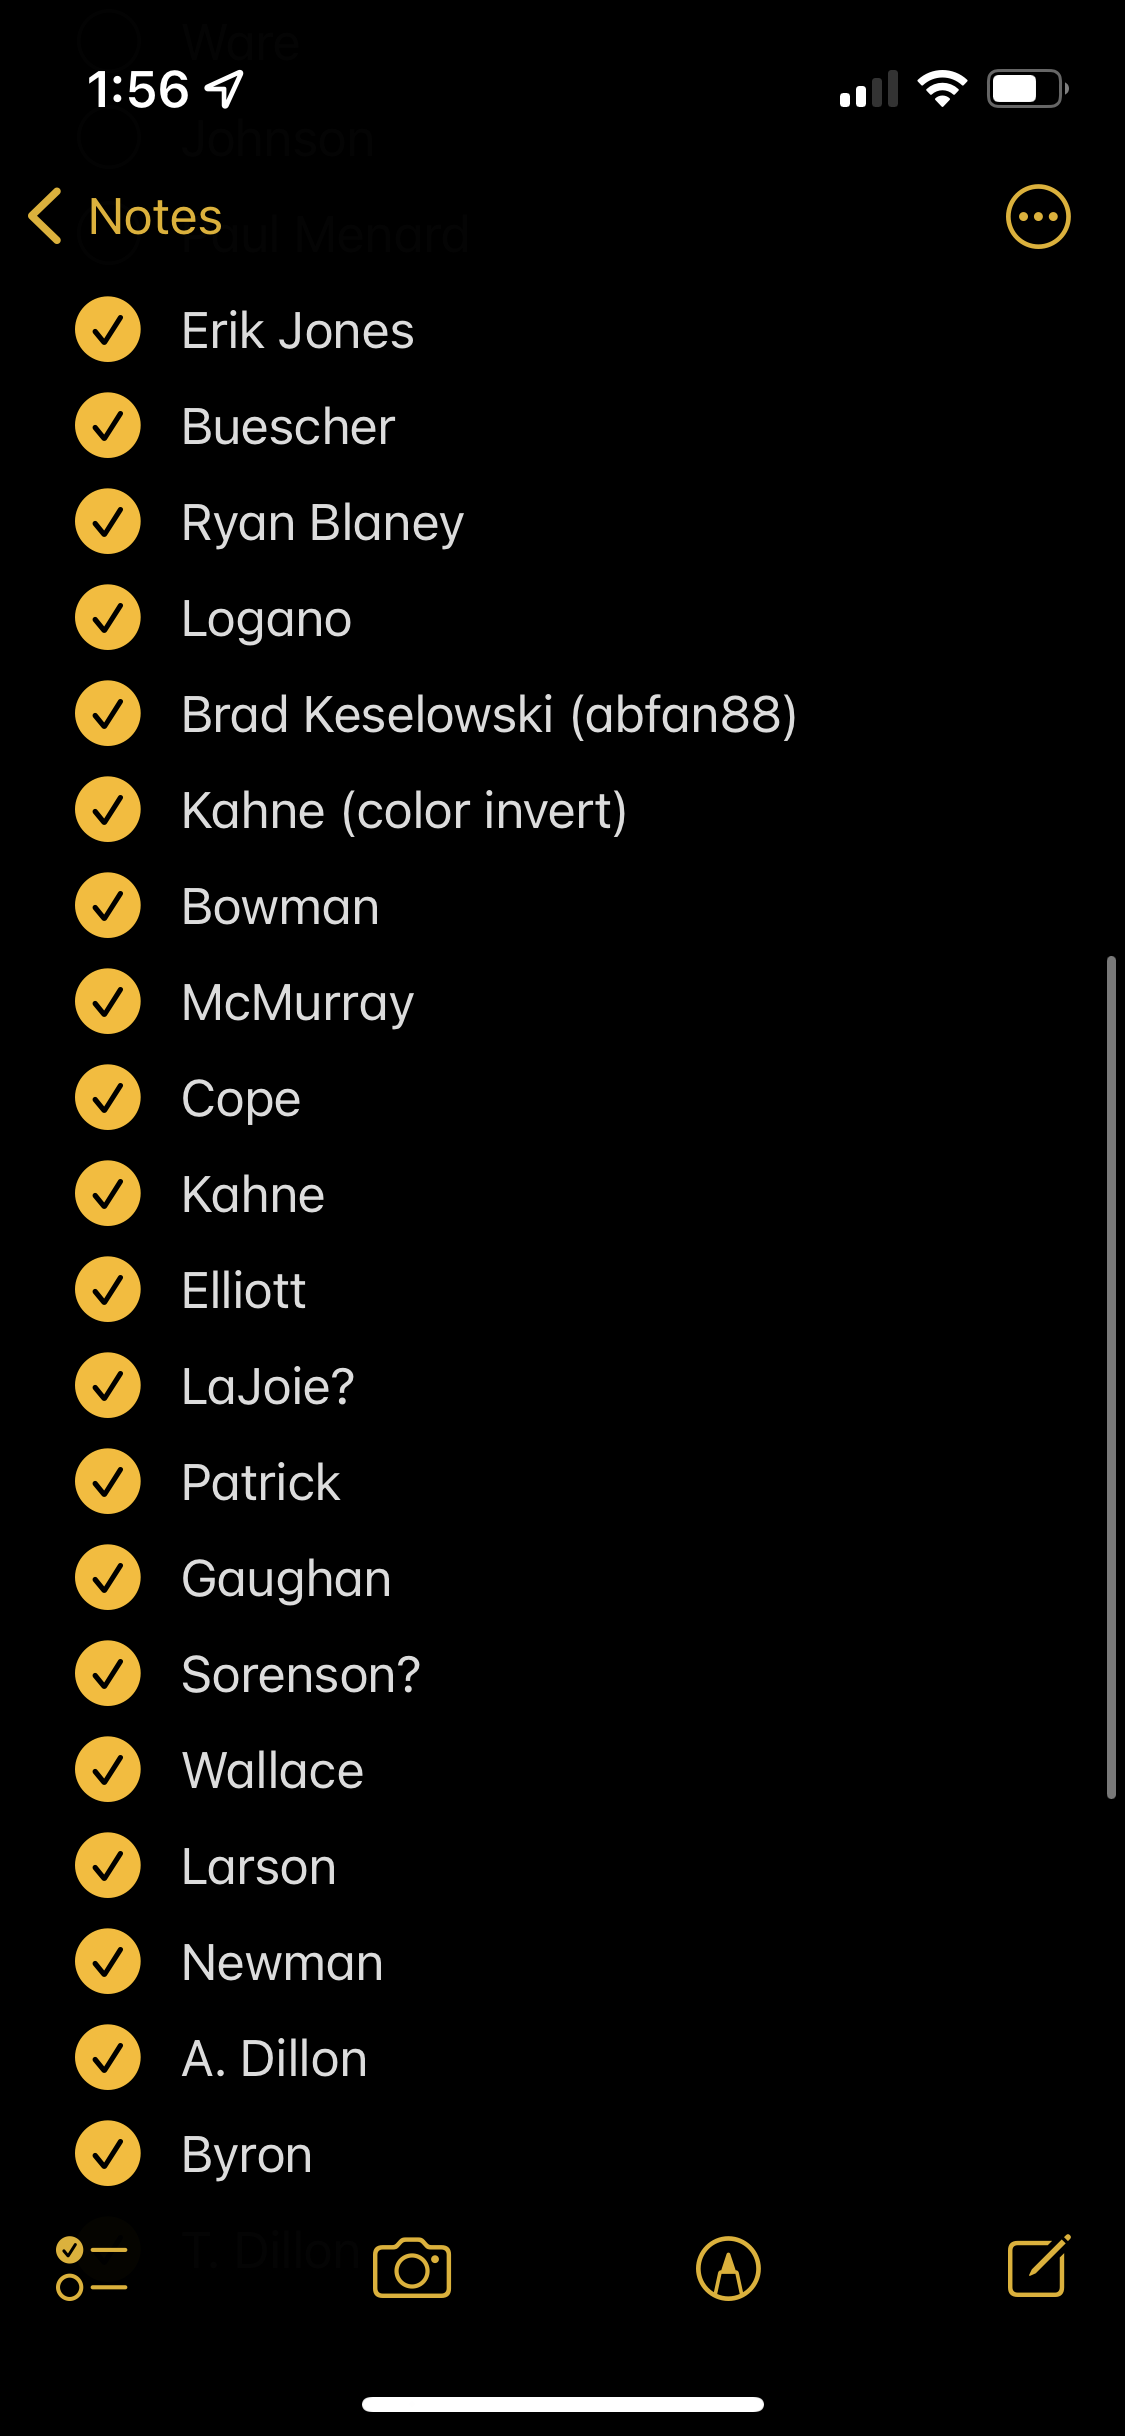Uncheck the Logano checklist item
This screenshot has width=1125, height=2436.
pyautogui.click(x=108, y=618)
